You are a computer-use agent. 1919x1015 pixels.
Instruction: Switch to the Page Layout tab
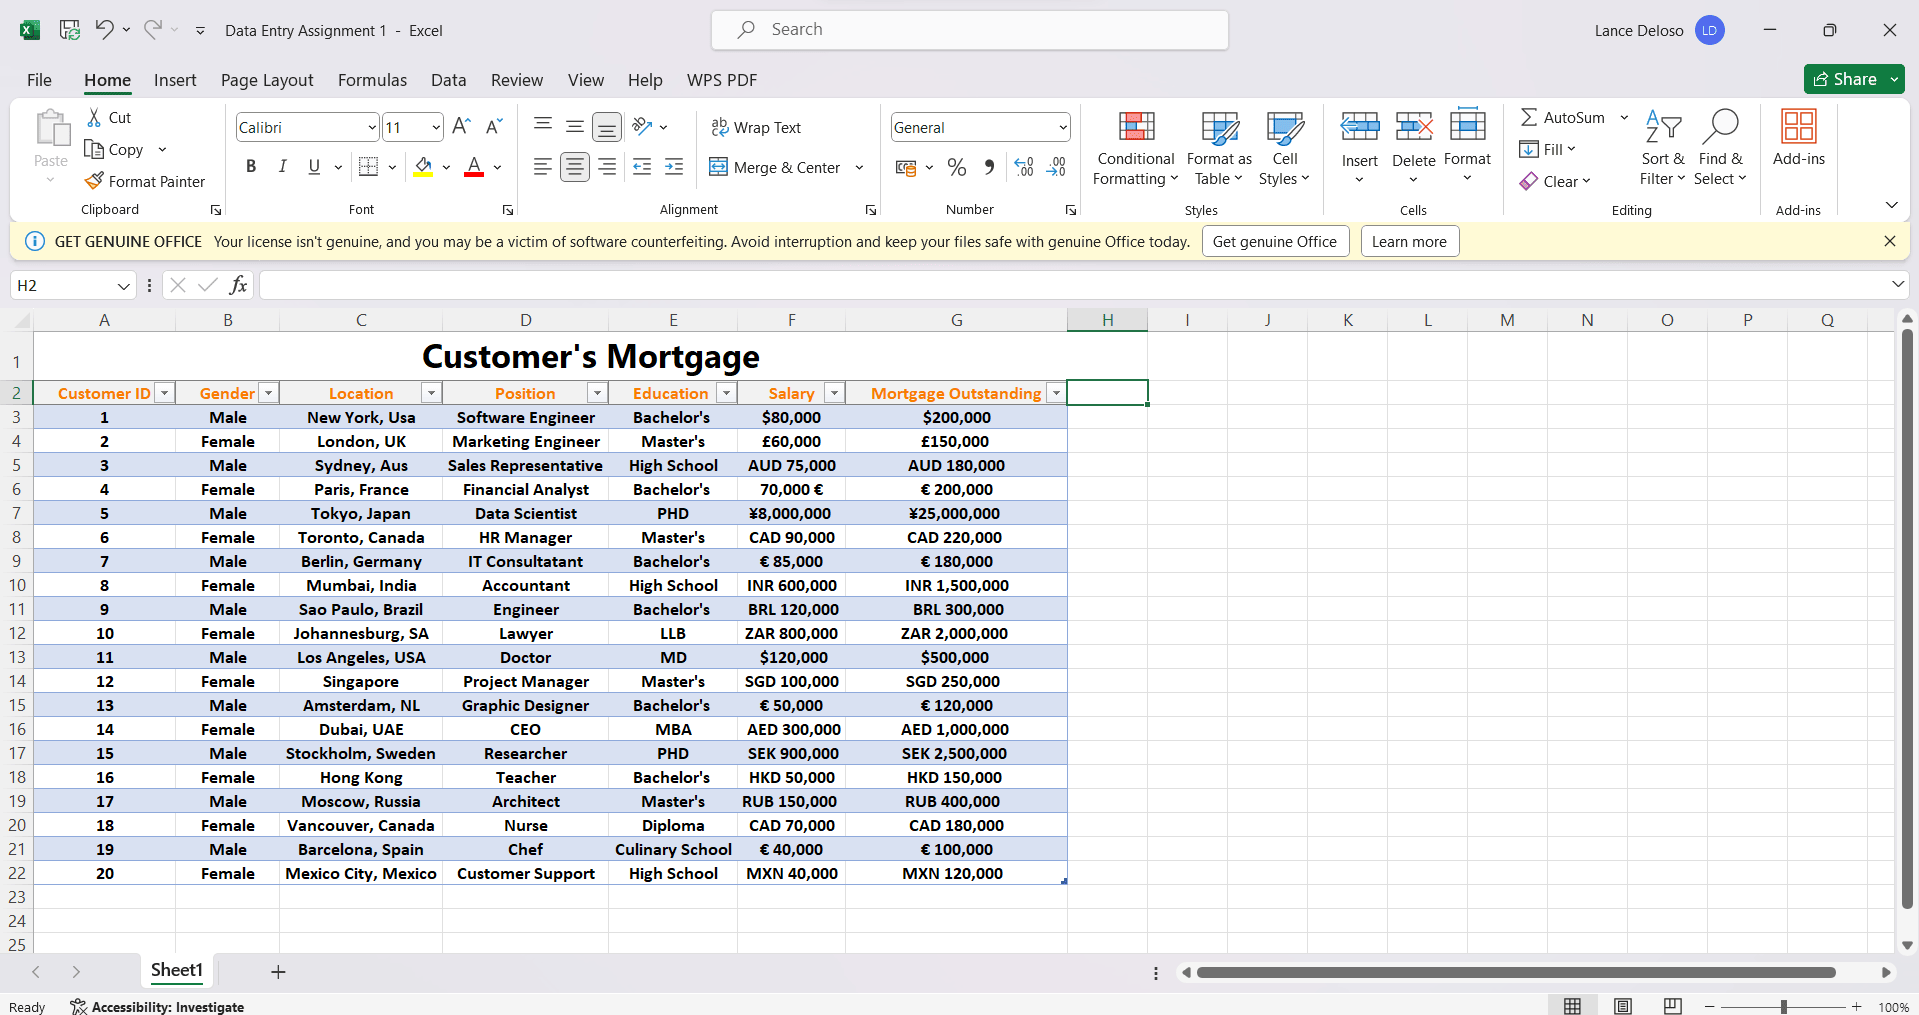tap(267, 80)
